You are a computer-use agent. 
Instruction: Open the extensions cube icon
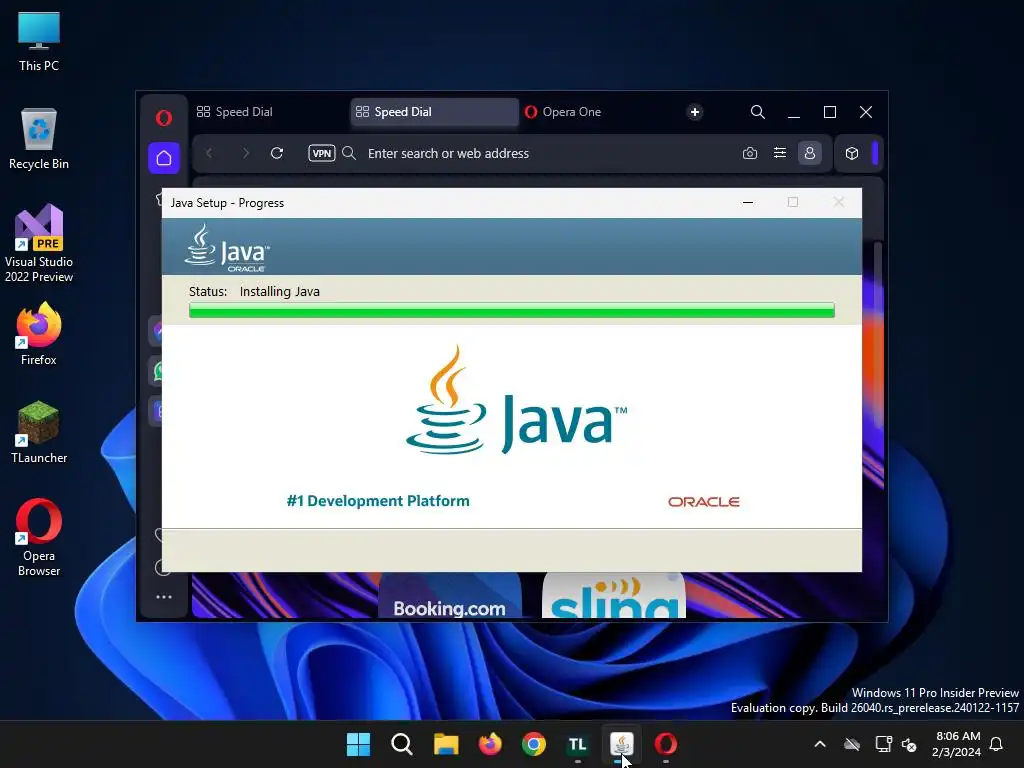[x=852, y=153]
